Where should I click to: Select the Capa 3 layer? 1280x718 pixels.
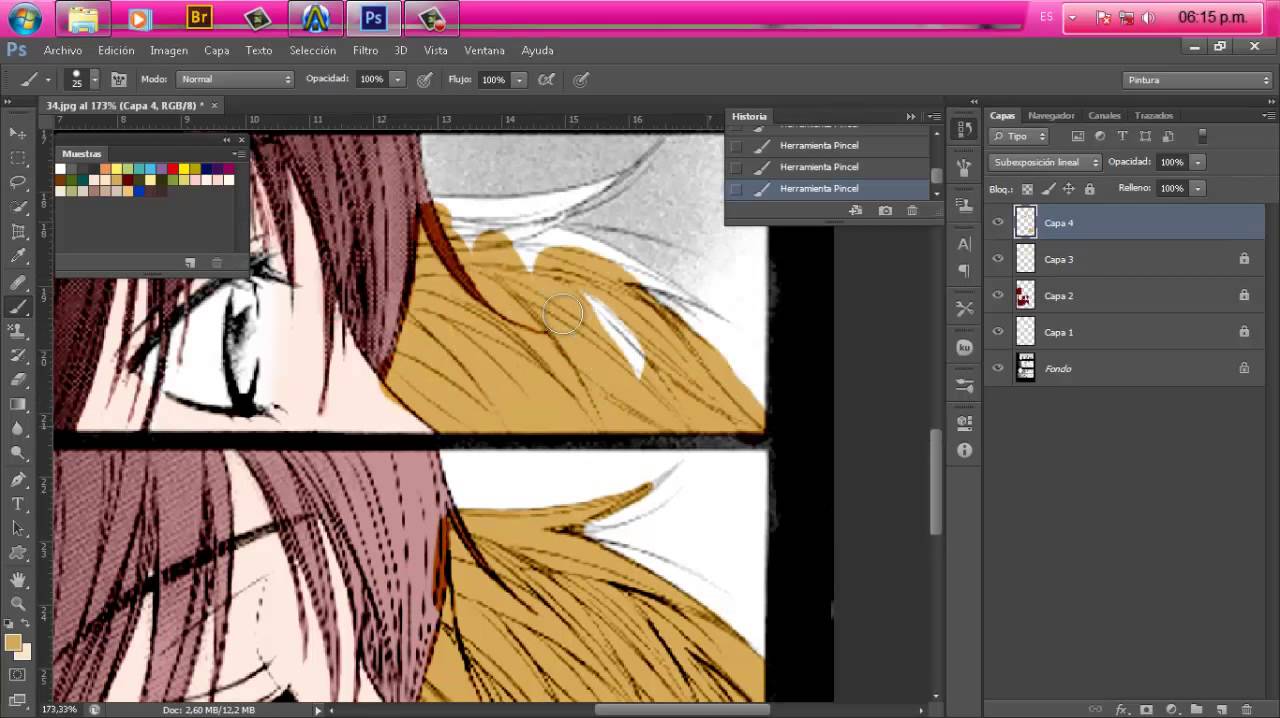(x=1124, y=259)
